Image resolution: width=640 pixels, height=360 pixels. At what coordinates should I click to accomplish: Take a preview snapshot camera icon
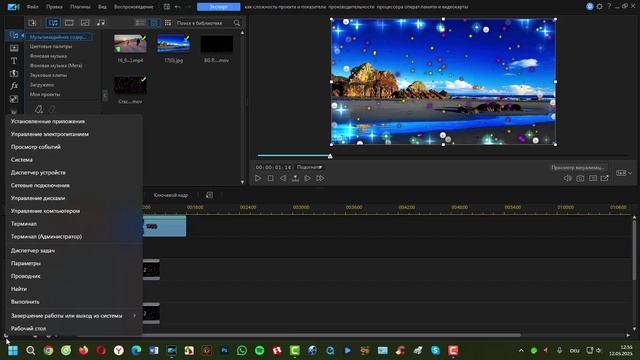coord(580,178)
